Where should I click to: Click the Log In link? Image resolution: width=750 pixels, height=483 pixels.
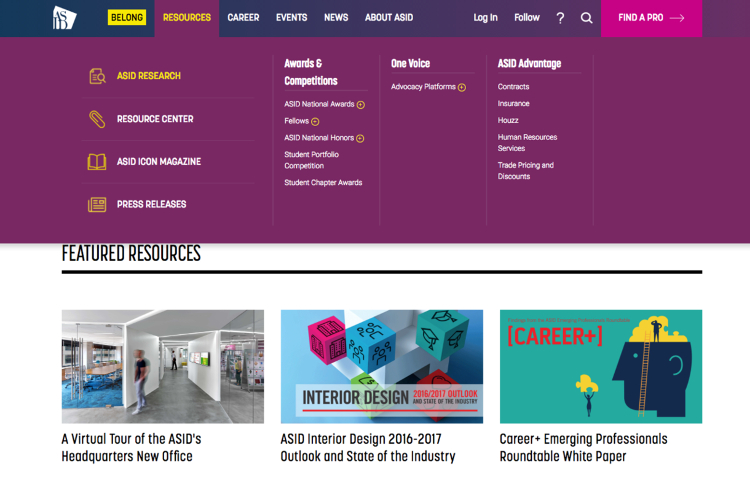(x=485, y=18)
